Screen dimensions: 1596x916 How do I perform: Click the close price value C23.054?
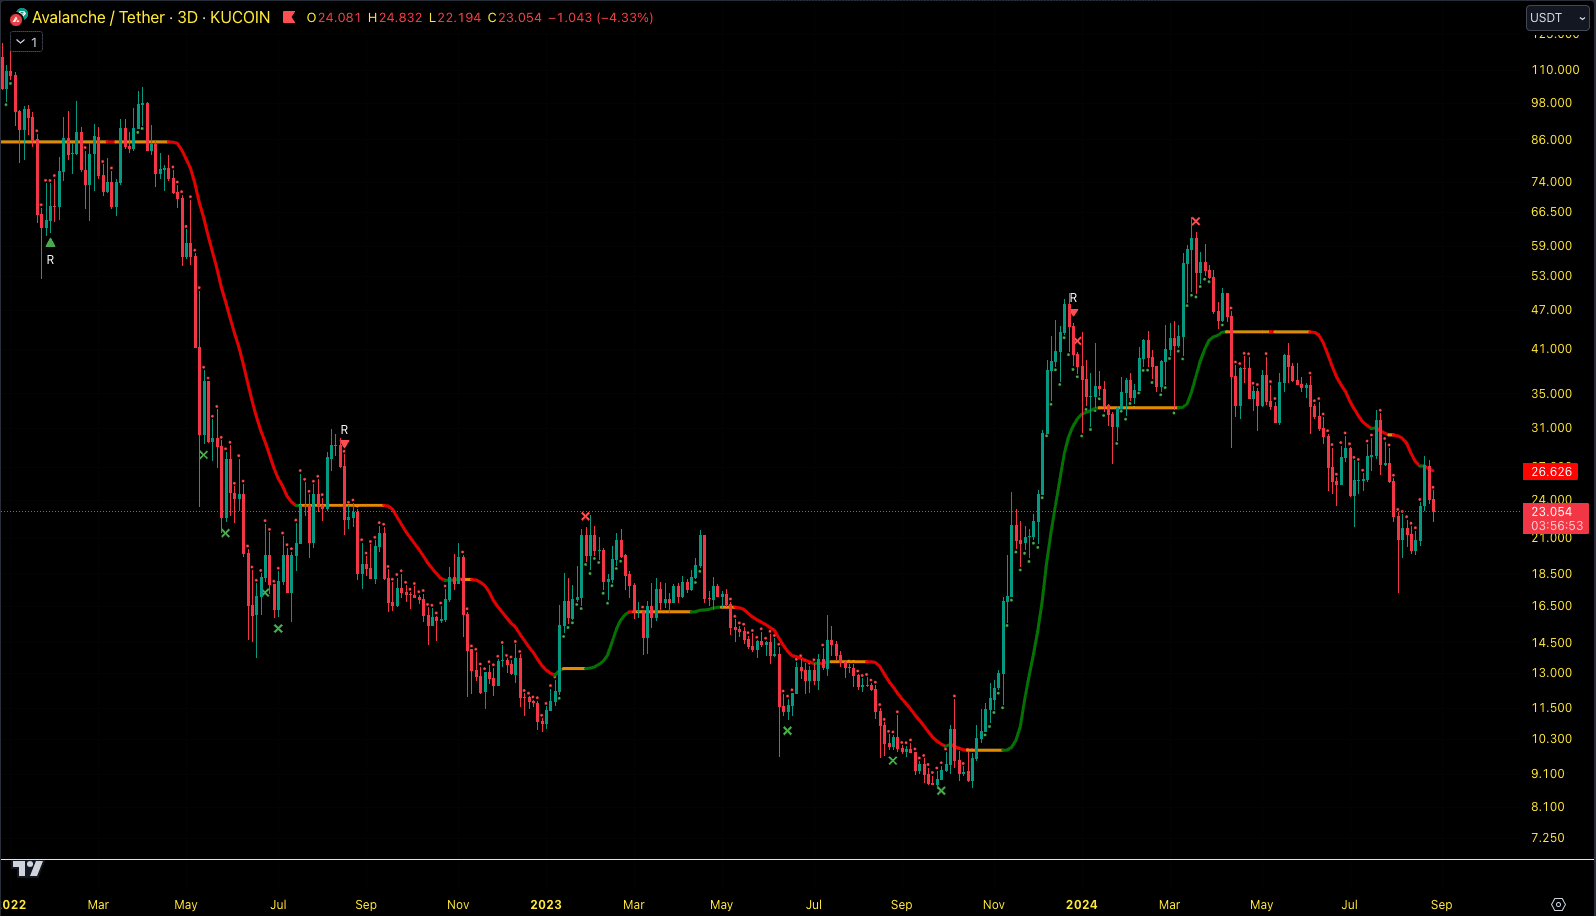515,17
